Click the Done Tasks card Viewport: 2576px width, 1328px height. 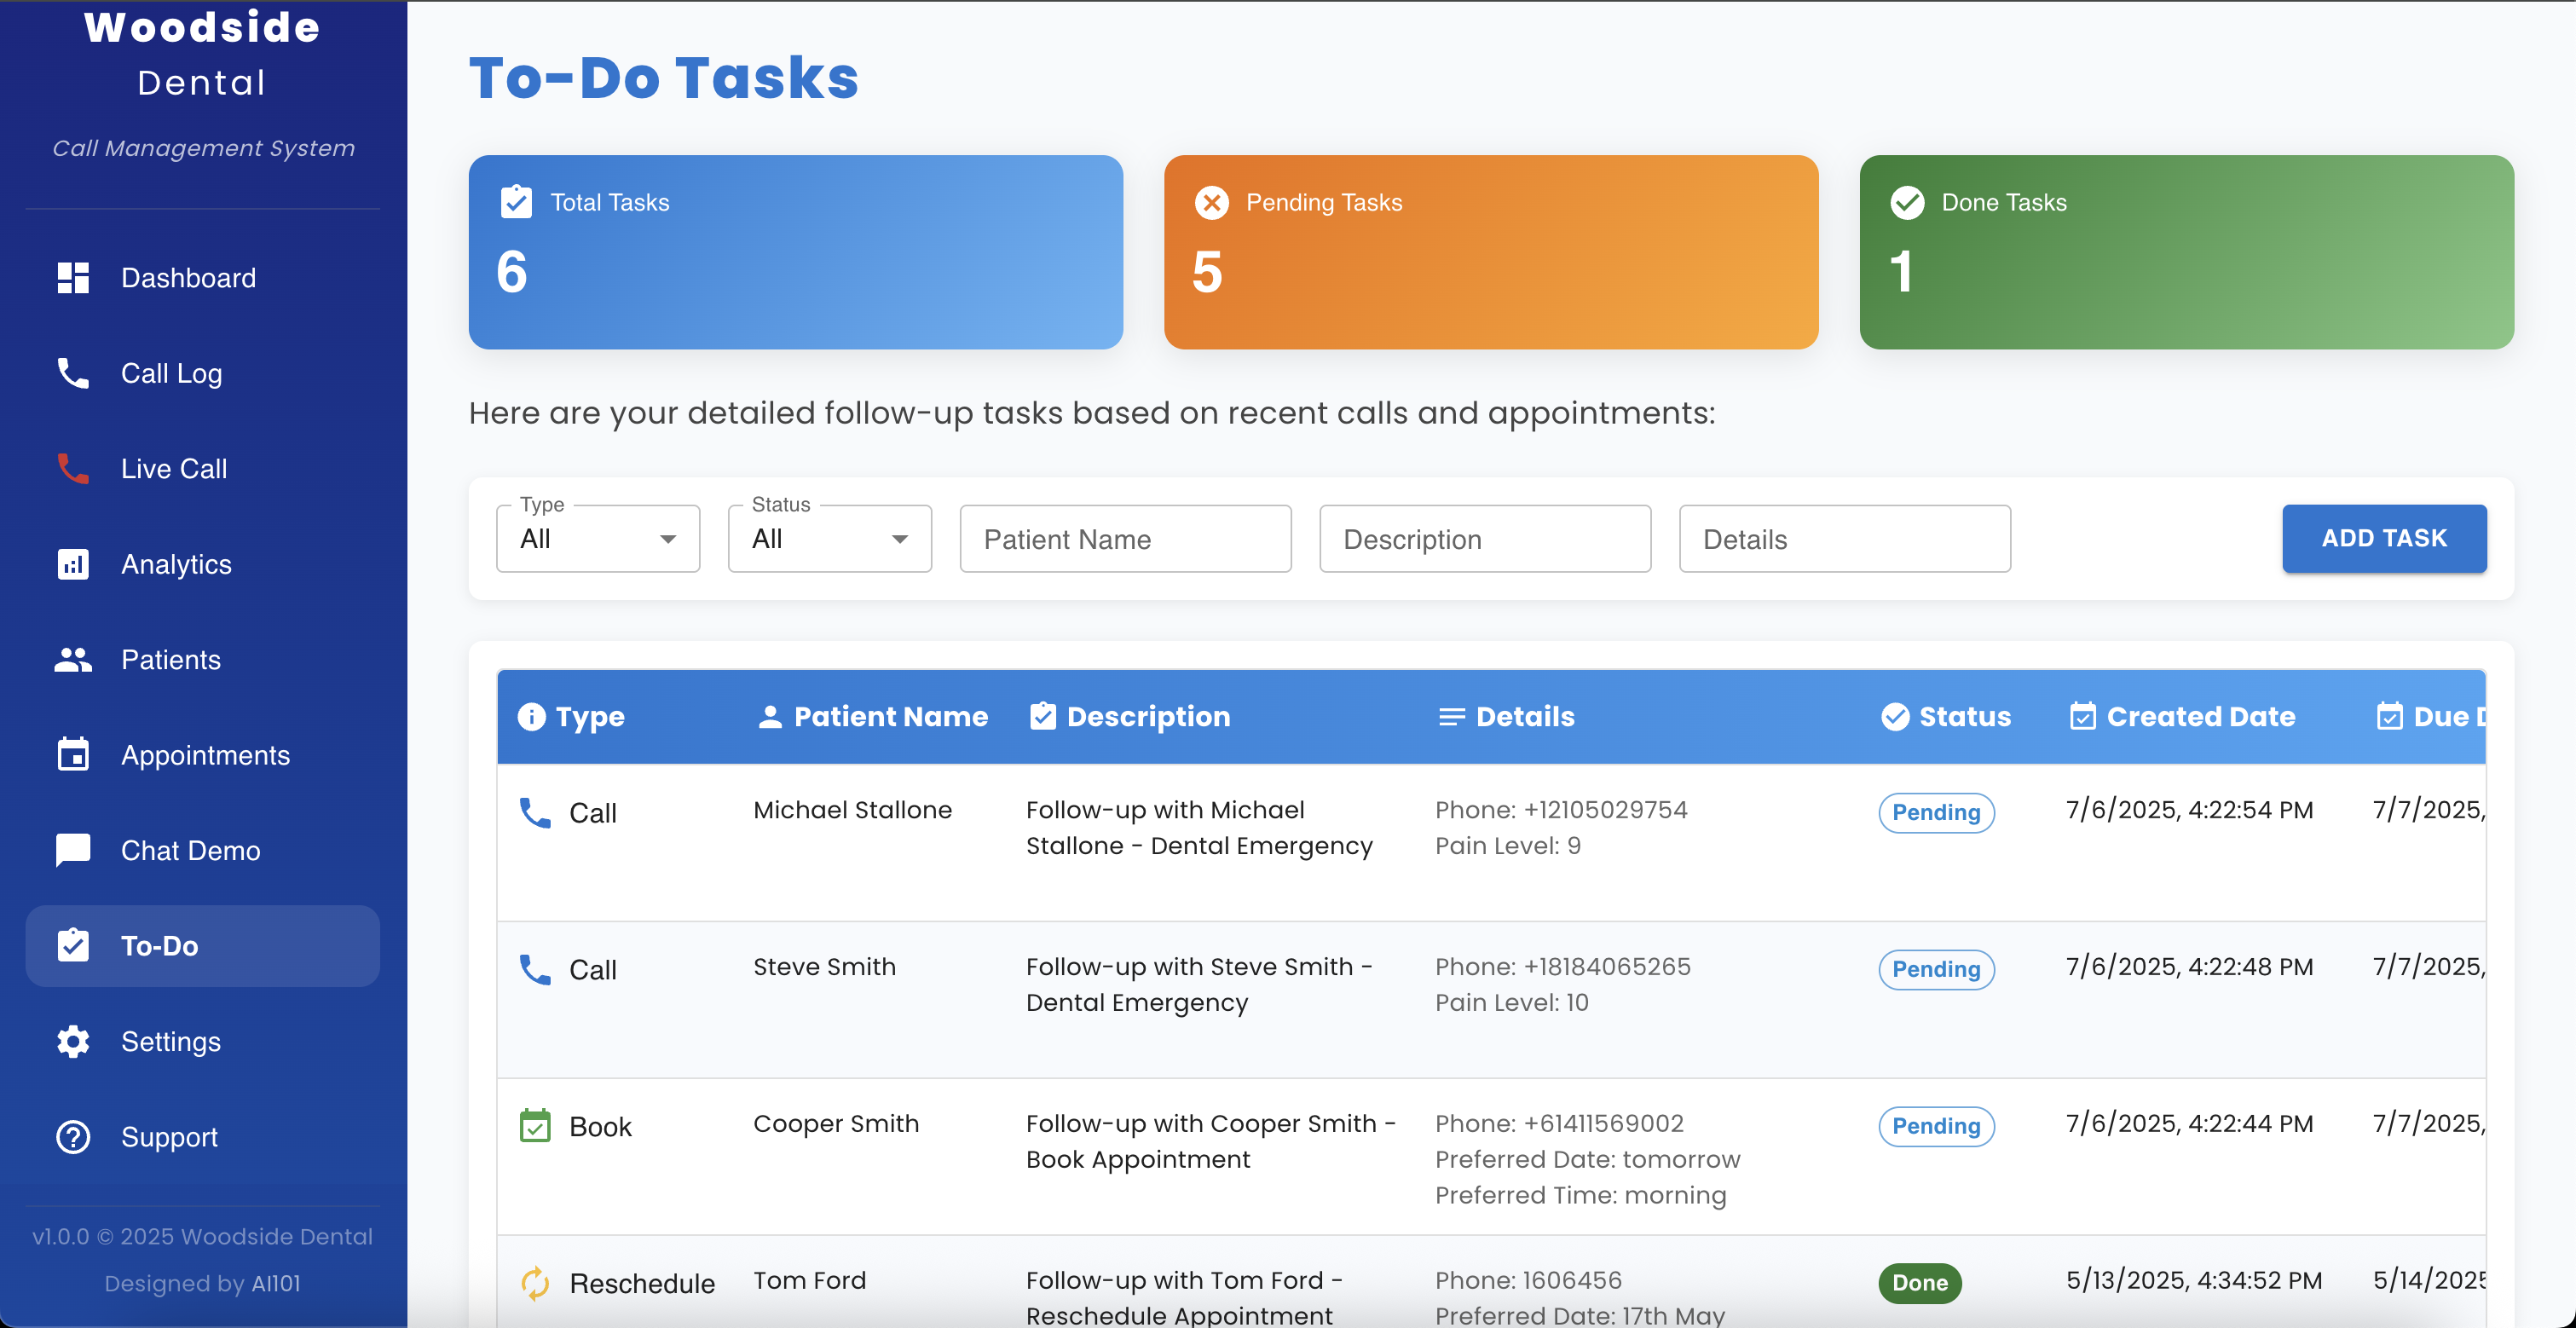click(2186, 252)
